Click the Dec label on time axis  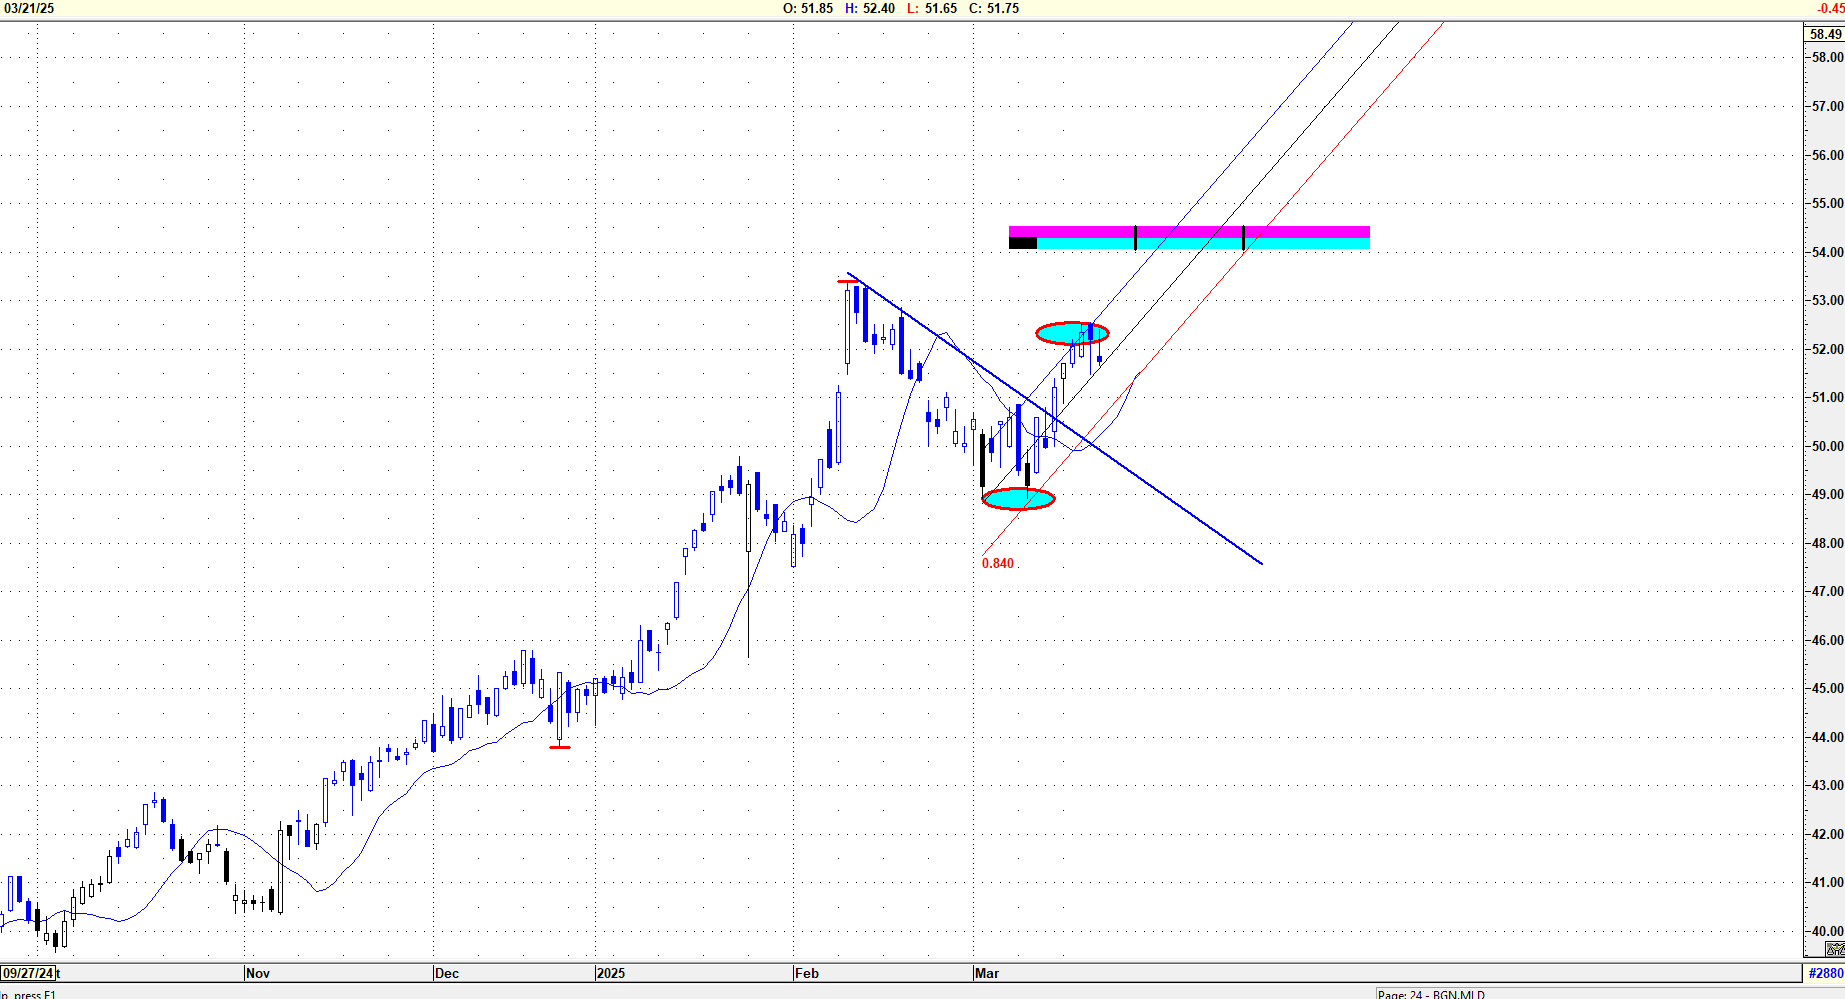click(x=447, y=973)
